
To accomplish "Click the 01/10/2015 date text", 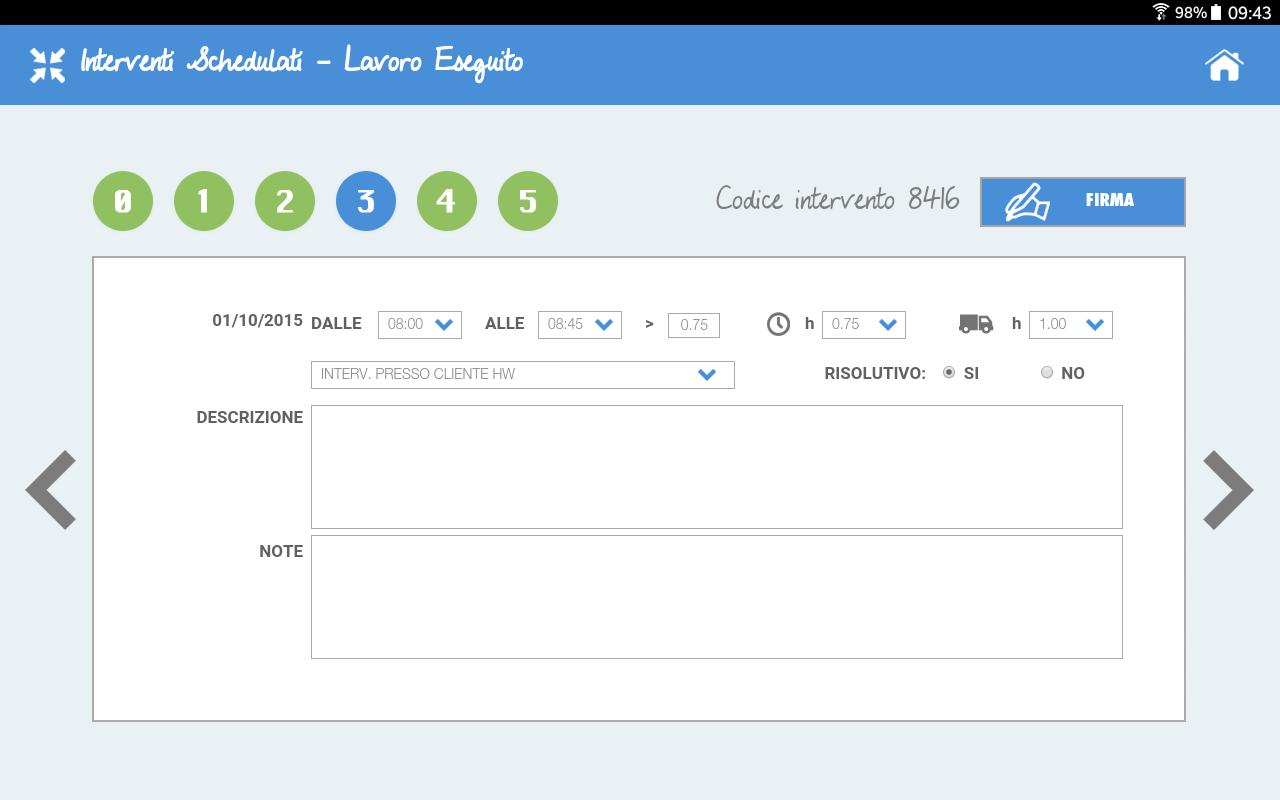I will [x=257, y=321].
